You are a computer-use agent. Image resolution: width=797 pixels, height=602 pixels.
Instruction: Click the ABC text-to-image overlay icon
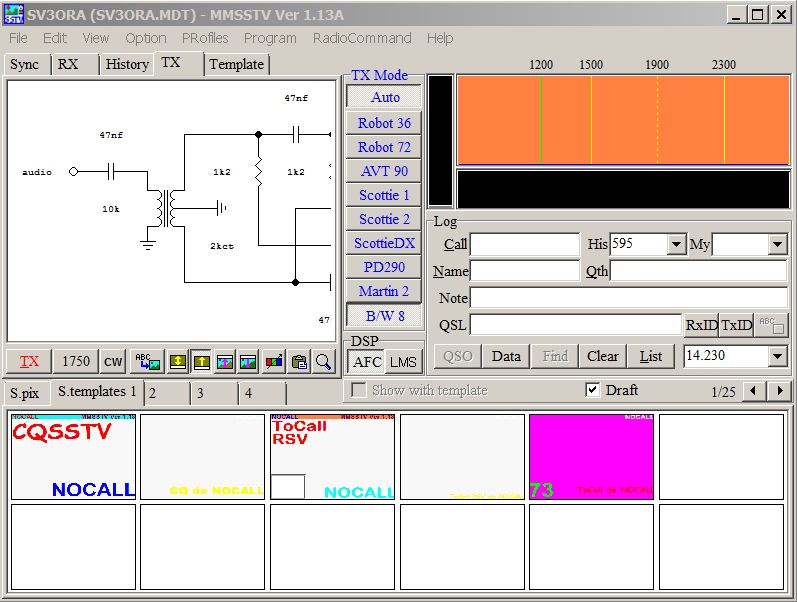tap(147, 362)
